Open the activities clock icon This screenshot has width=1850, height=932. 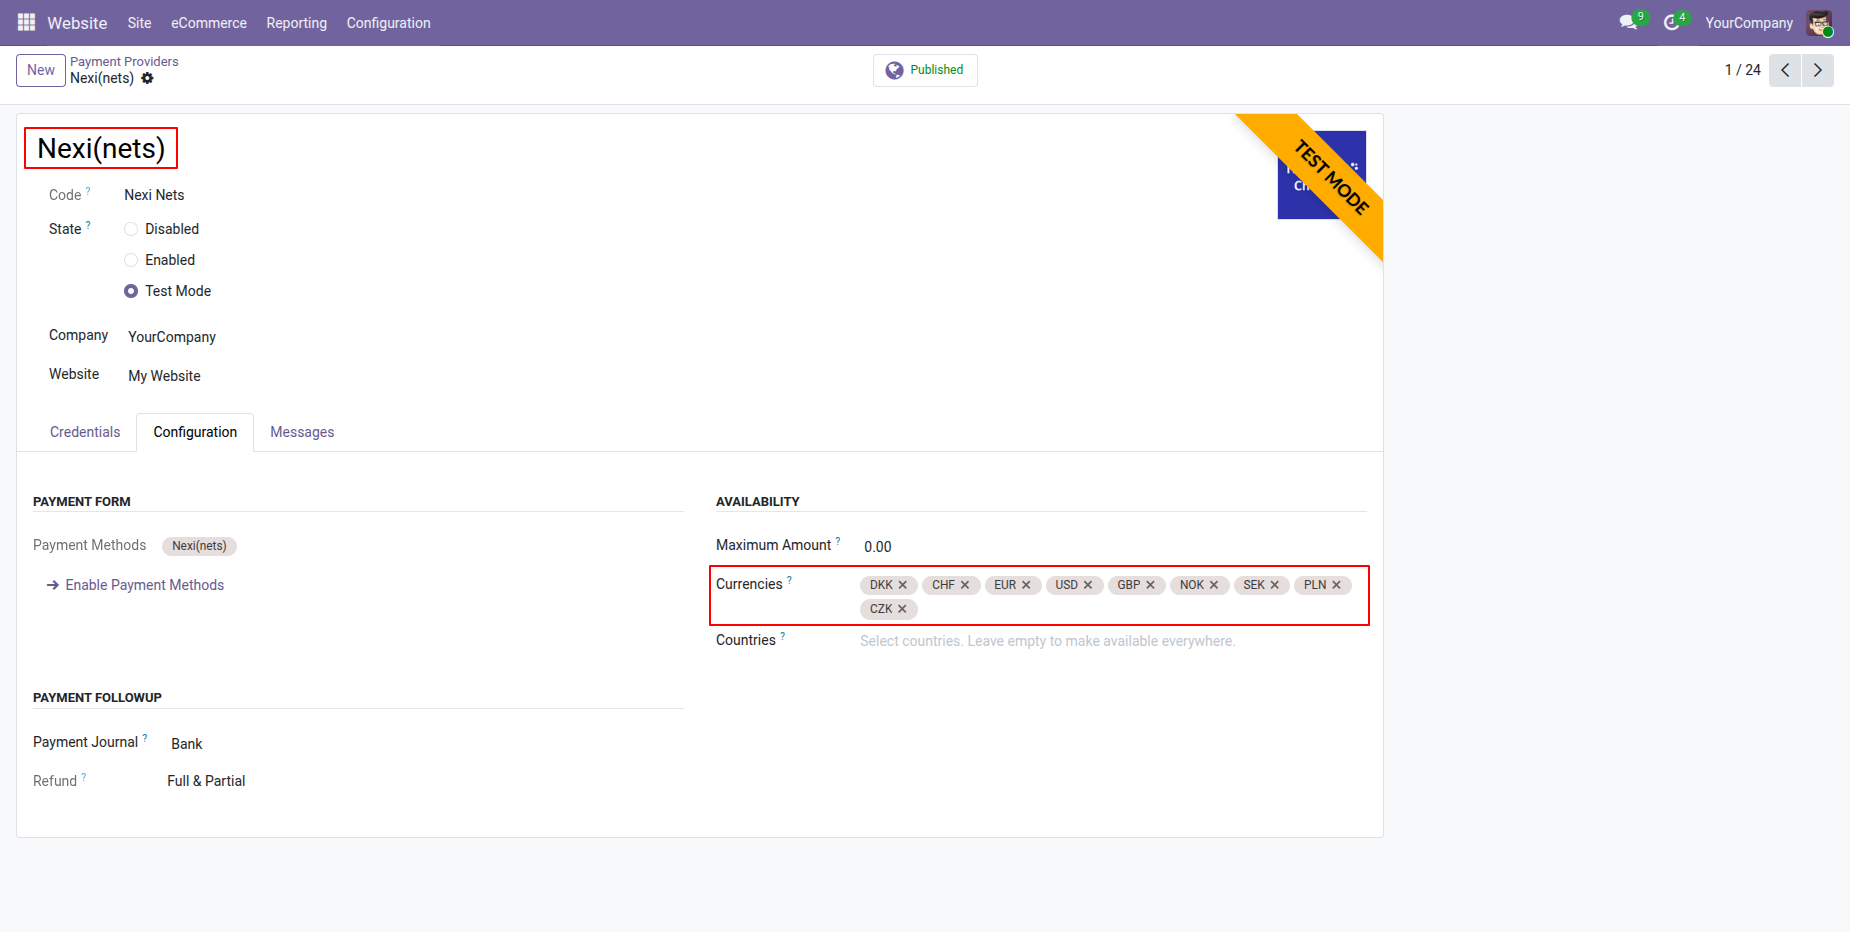point(1672,22)
